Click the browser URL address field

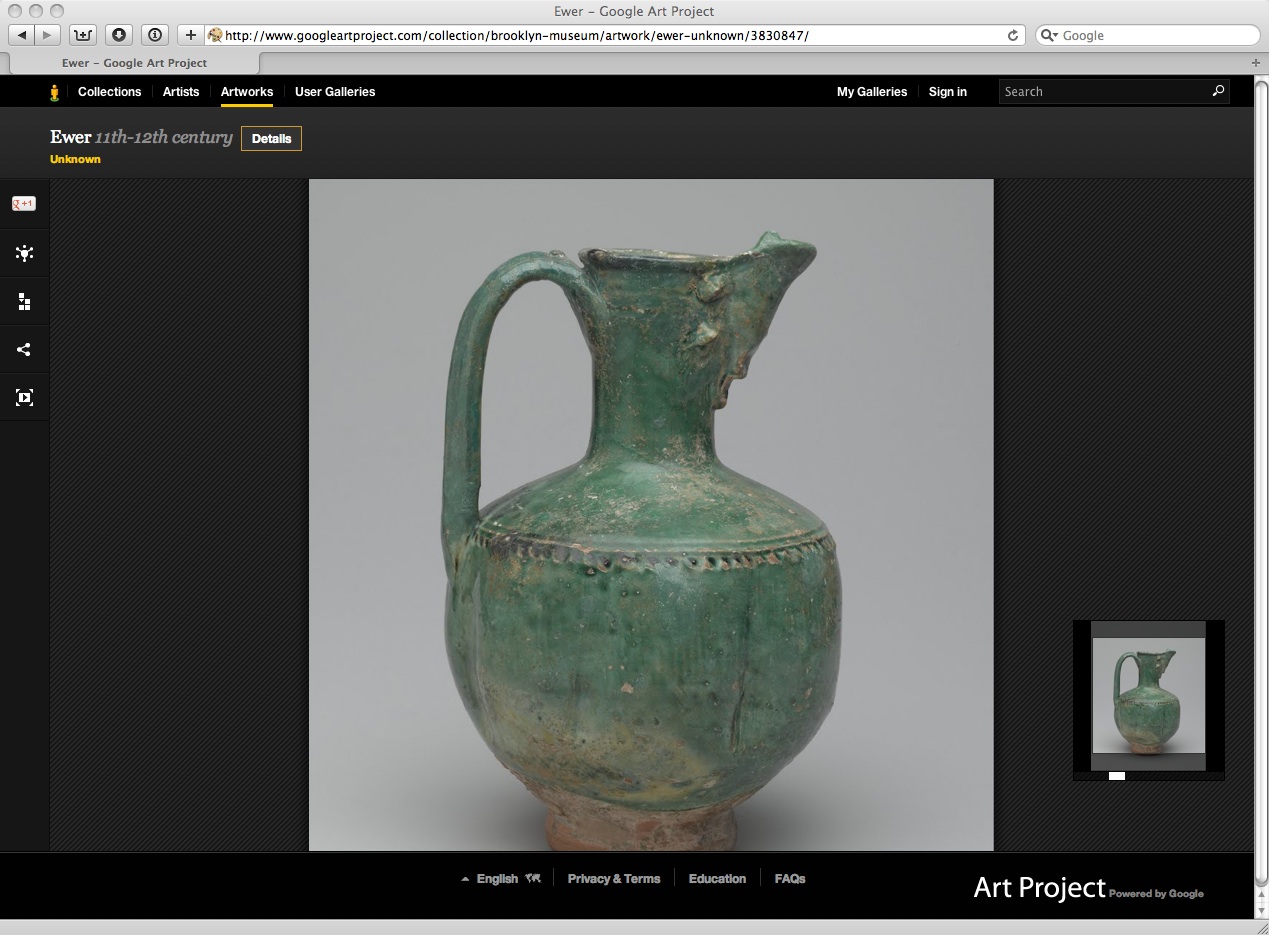click(x=615, y=35)
